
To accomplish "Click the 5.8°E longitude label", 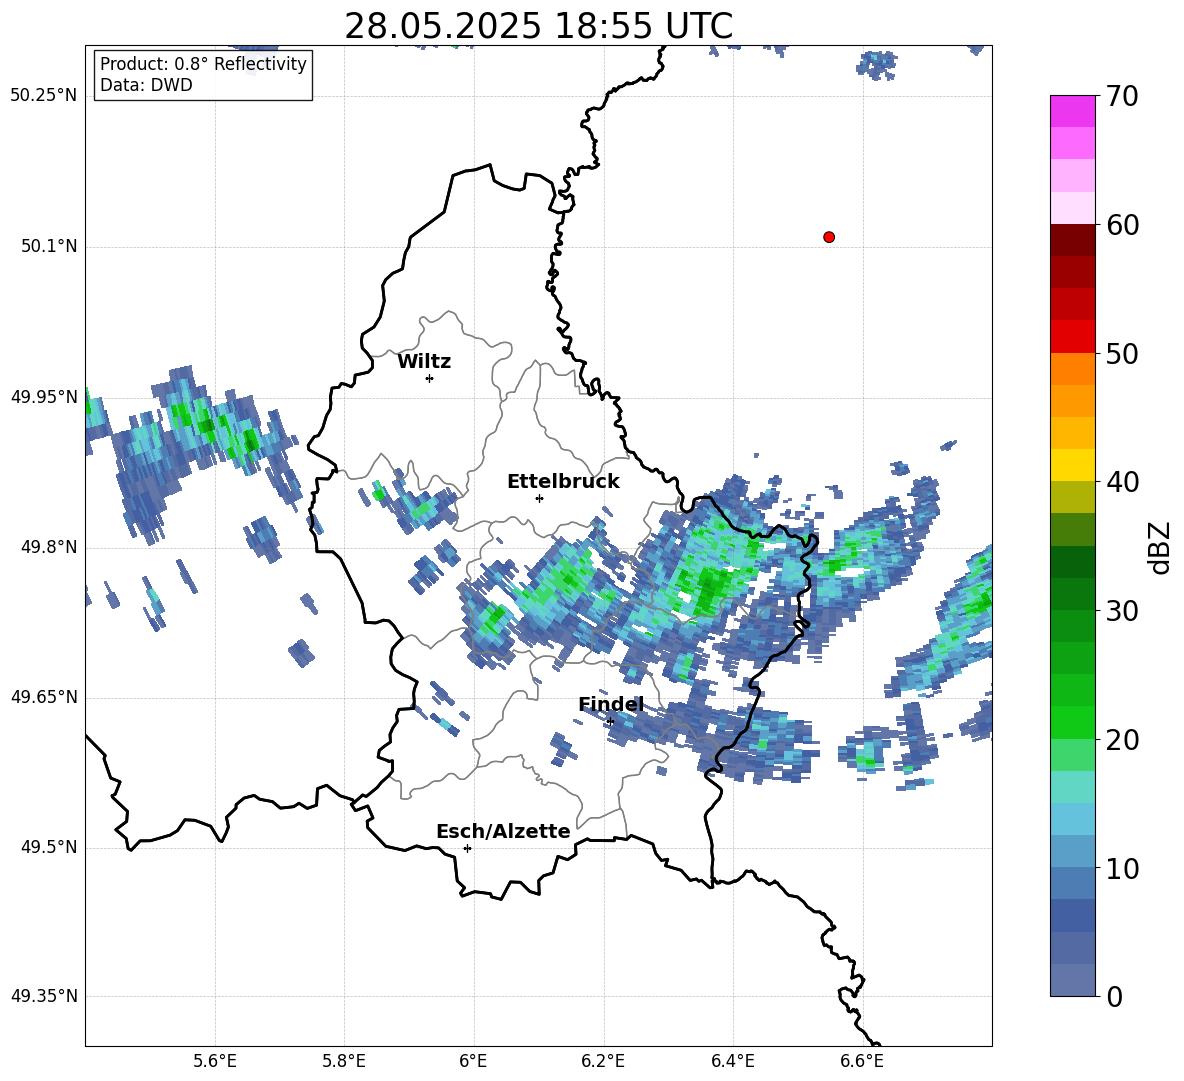I will click(x=344, y=1061).
